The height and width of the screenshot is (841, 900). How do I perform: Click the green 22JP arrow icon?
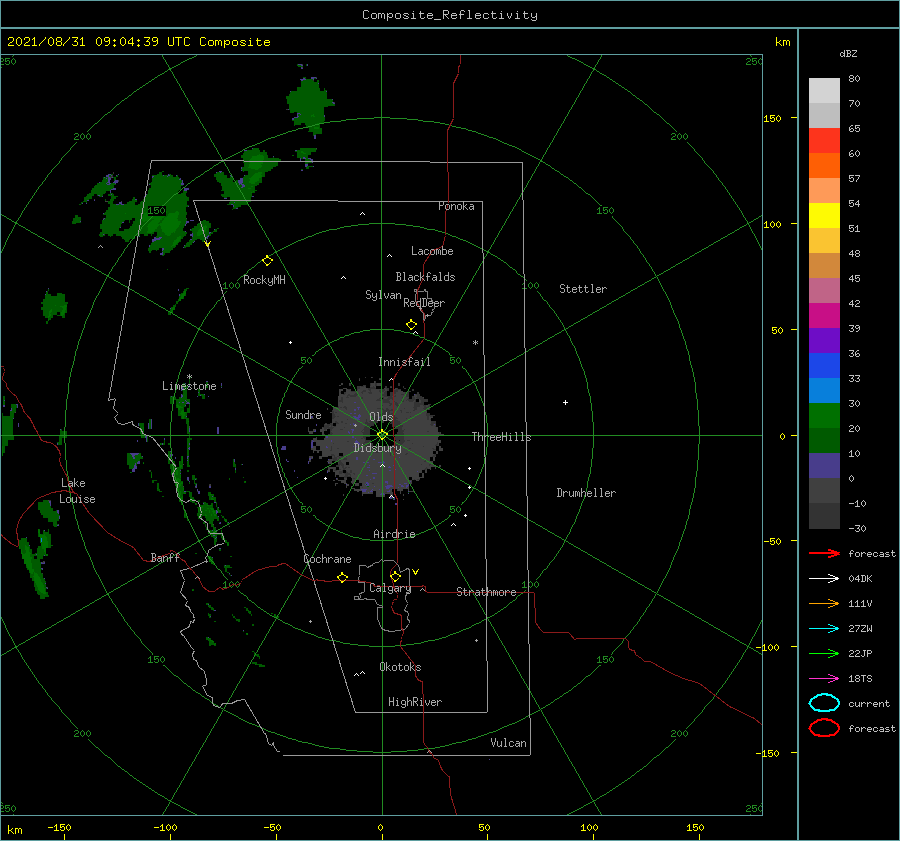(824, 653)
